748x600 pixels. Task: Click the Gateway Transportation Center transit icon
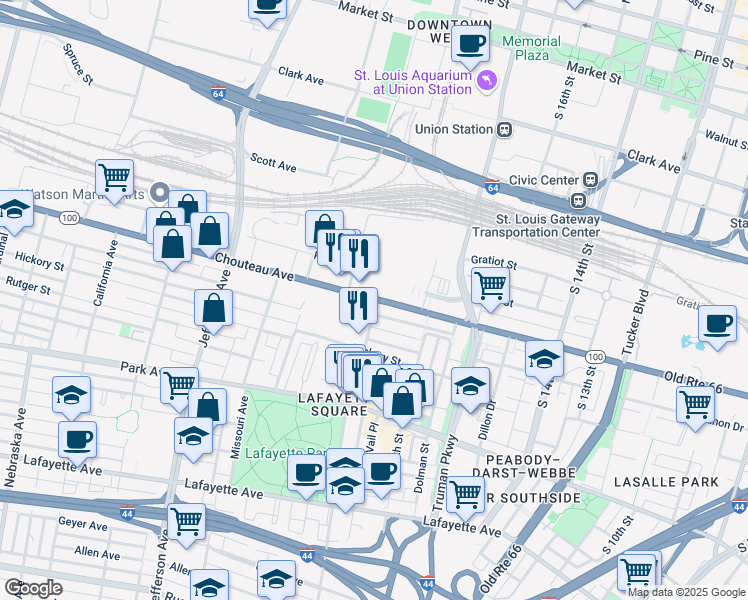point(579,201)
